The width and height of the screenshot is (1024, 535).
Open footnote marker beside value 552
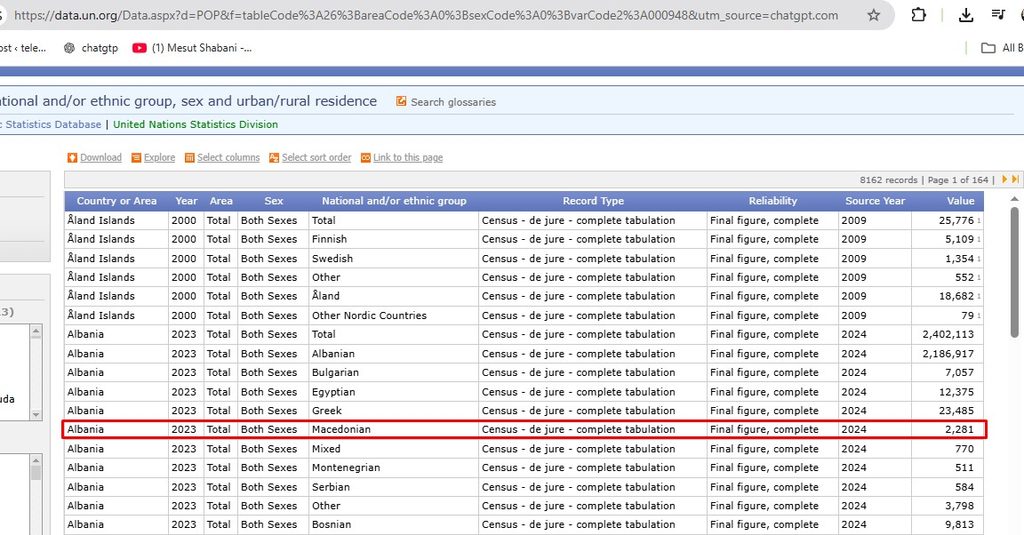(x=979, y=278)
